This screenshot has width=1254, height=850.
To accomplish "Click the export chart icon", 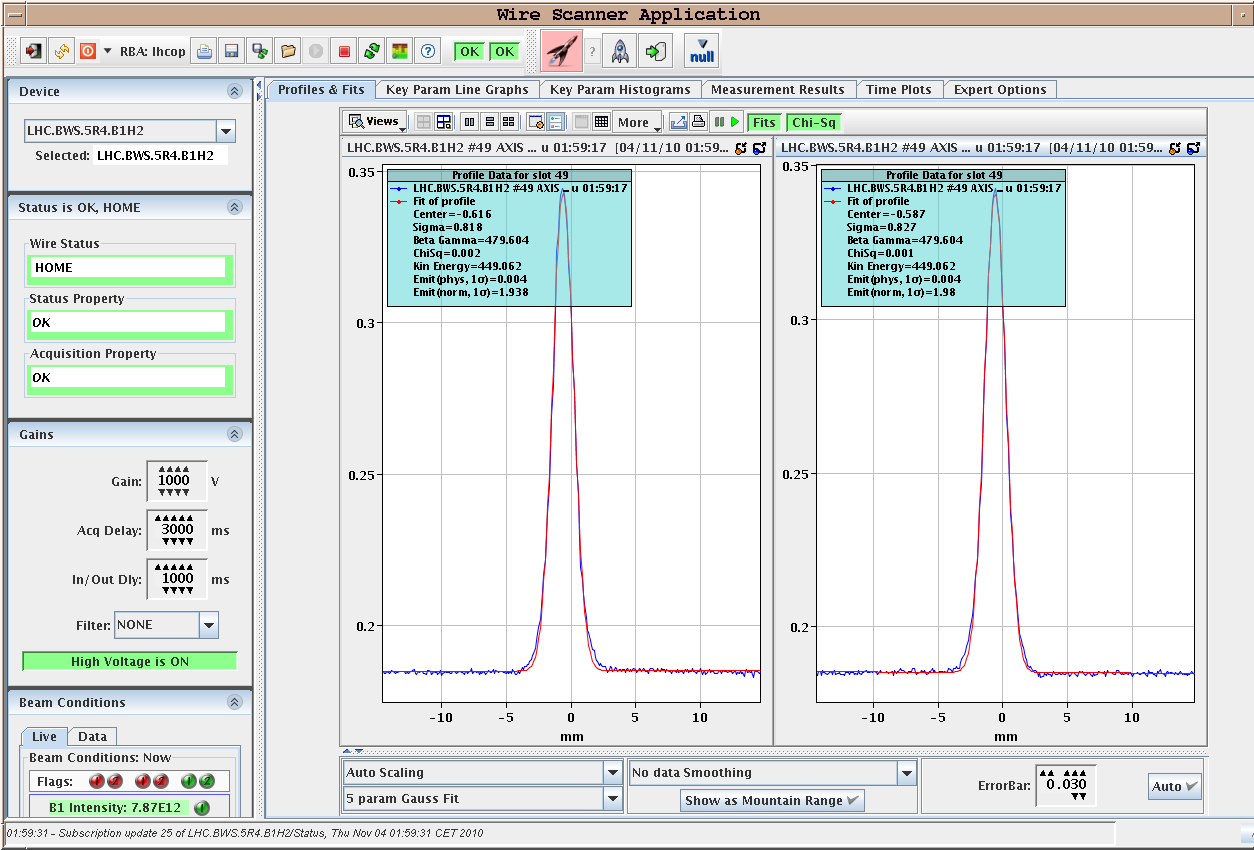I will coord(679,122).
